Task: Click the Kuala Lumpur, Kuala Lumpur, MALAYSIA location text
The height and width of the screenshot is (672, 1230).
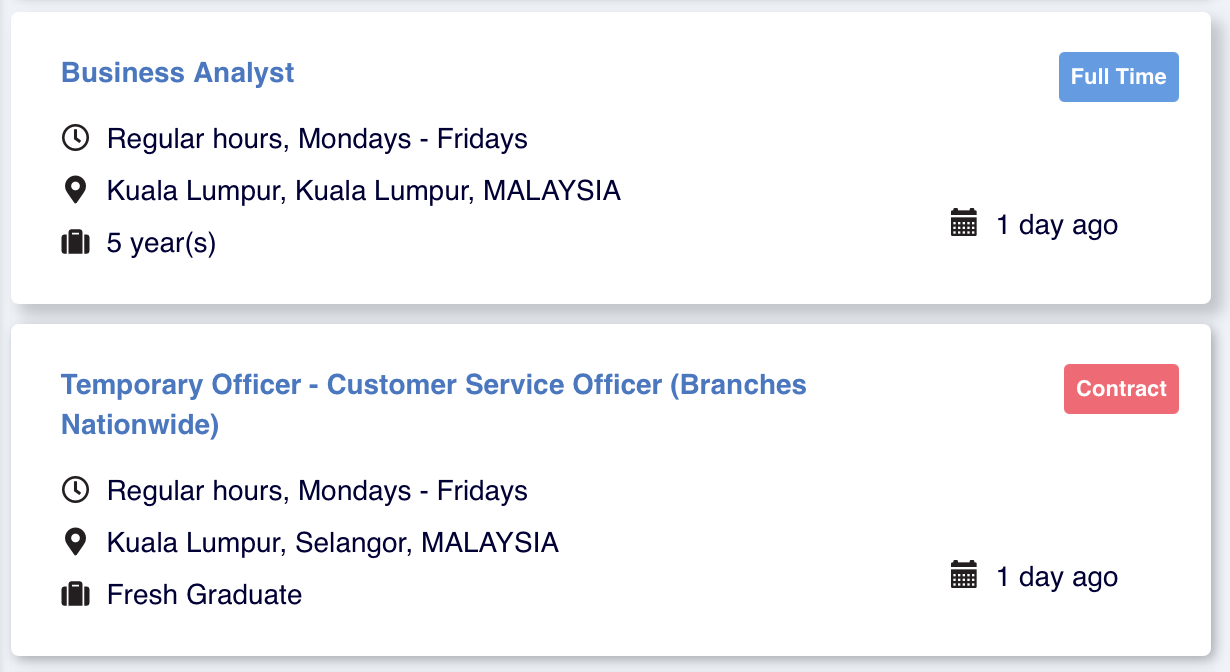Action: [364, 190]
